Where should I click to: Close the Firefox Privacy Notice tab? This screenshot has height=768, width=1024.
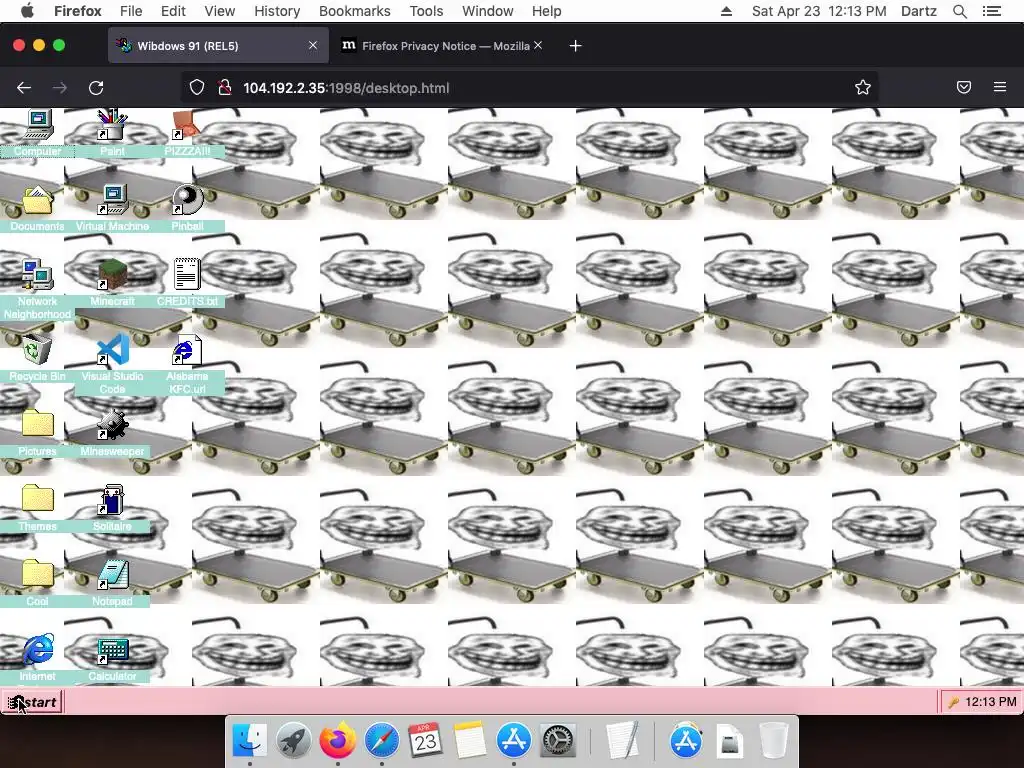(537, 45)
